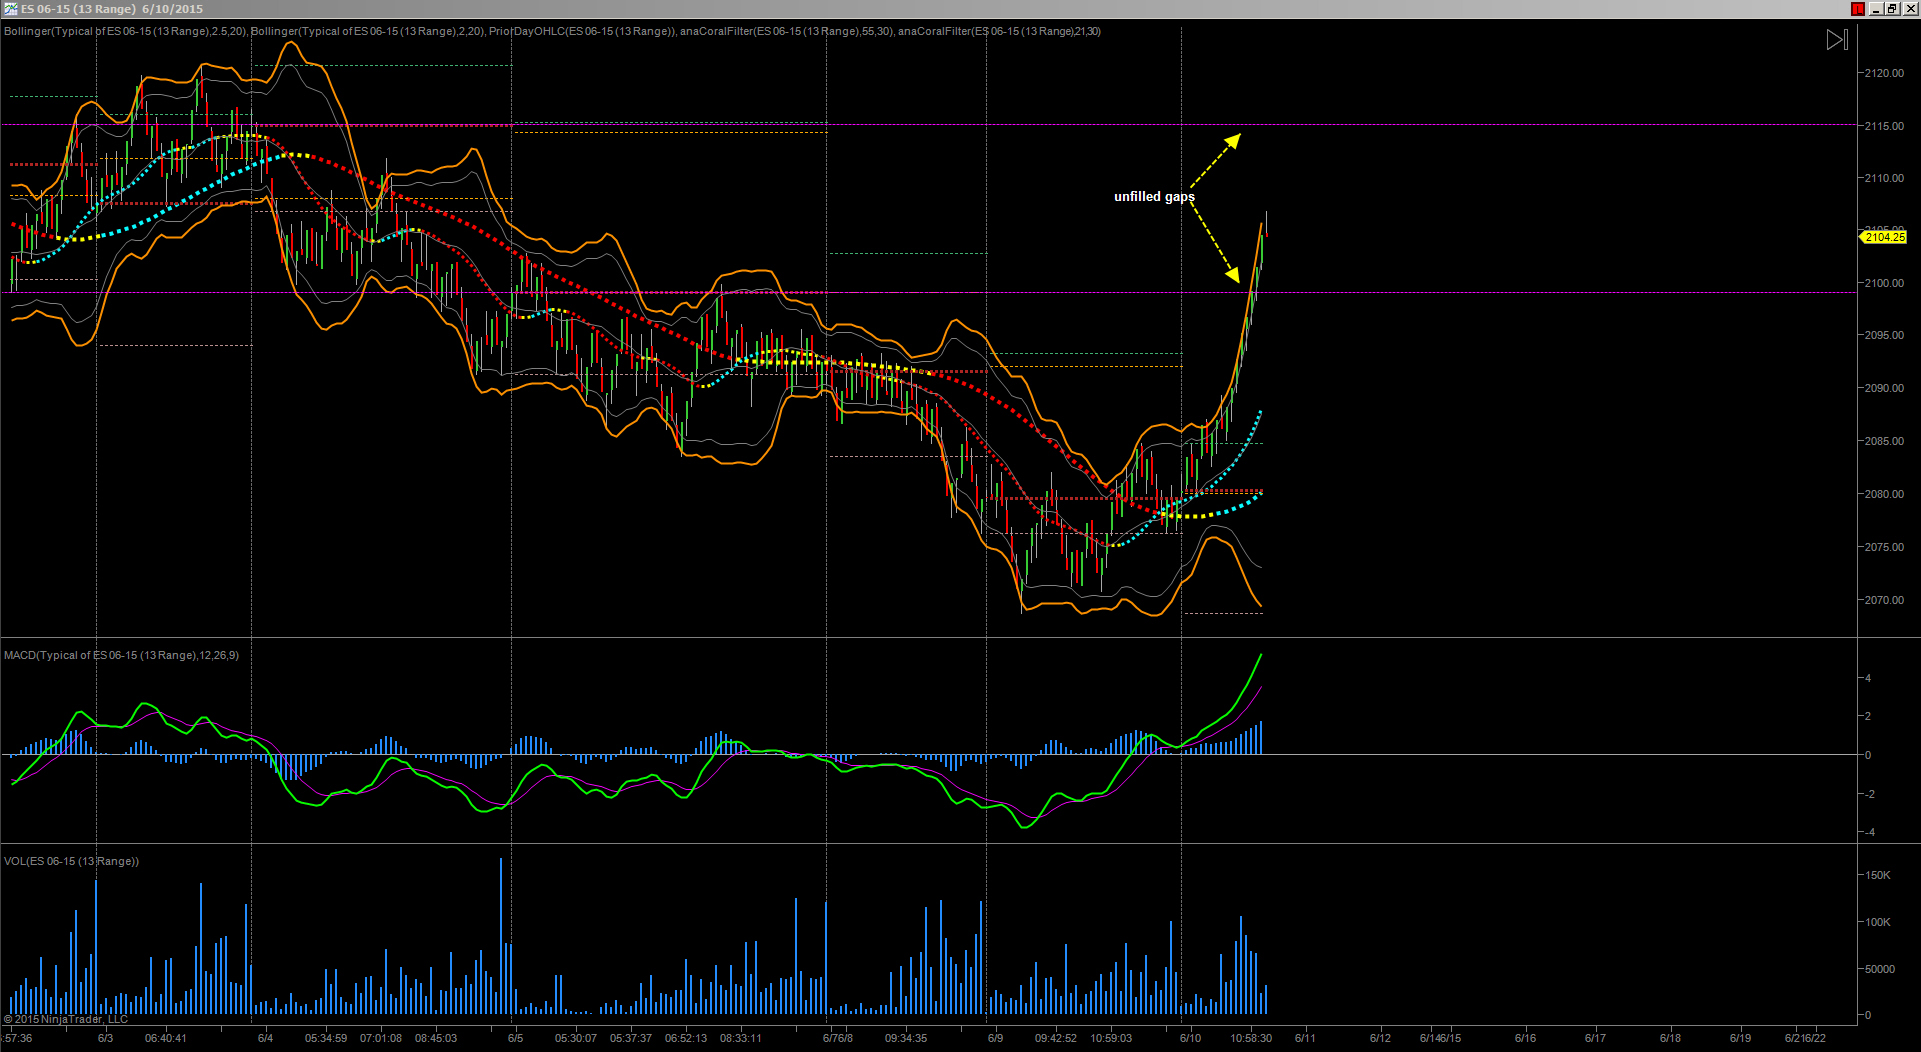Screen dimensions: 1921x1052
Task: Click the MACD(Typical of ES 06-15) panel label
Action: 121,655
